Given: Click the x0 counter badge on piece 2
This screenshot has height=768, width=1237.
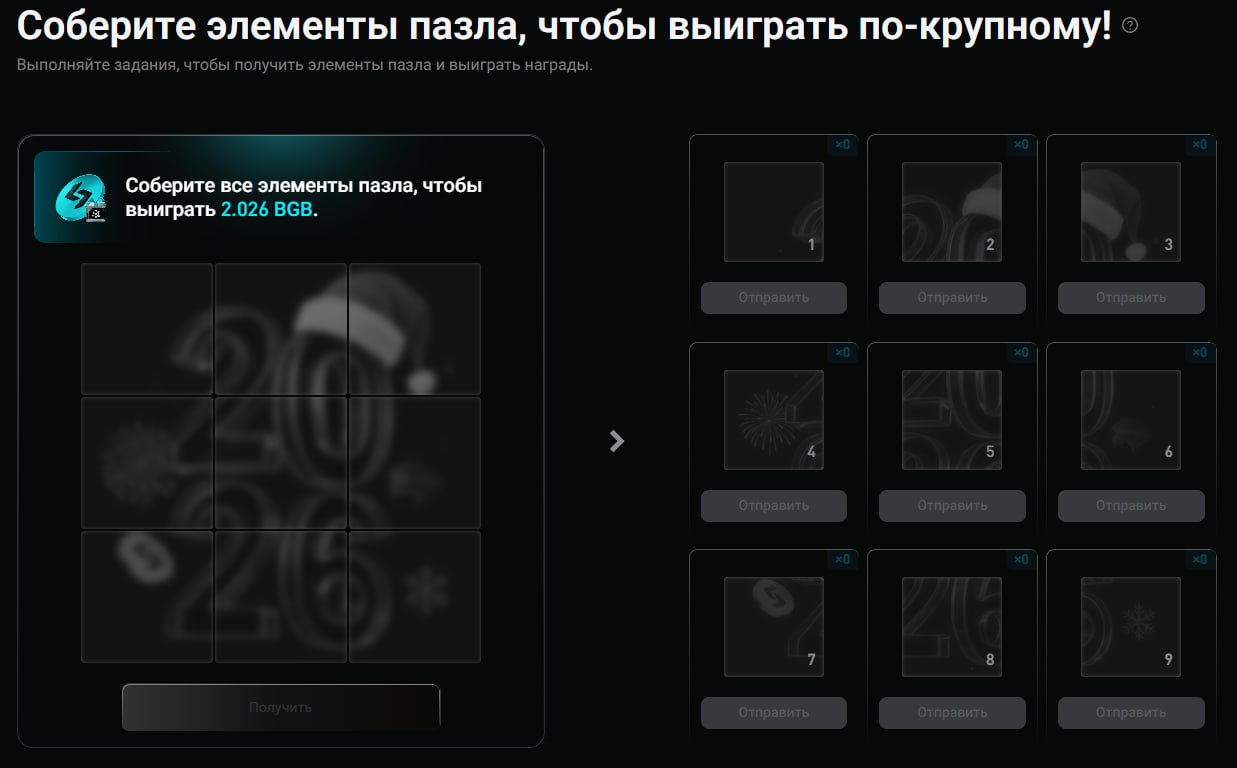Looking at the screenshot, I should [1021, 145].
